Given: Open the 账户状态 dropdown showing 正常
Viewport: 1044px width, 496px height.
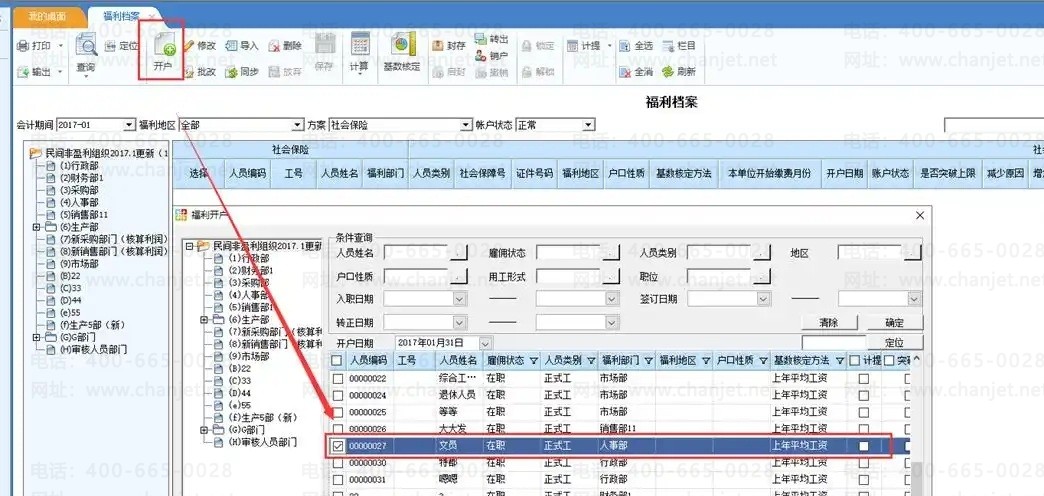Looking at the screenshot, I should pos(587,125).
